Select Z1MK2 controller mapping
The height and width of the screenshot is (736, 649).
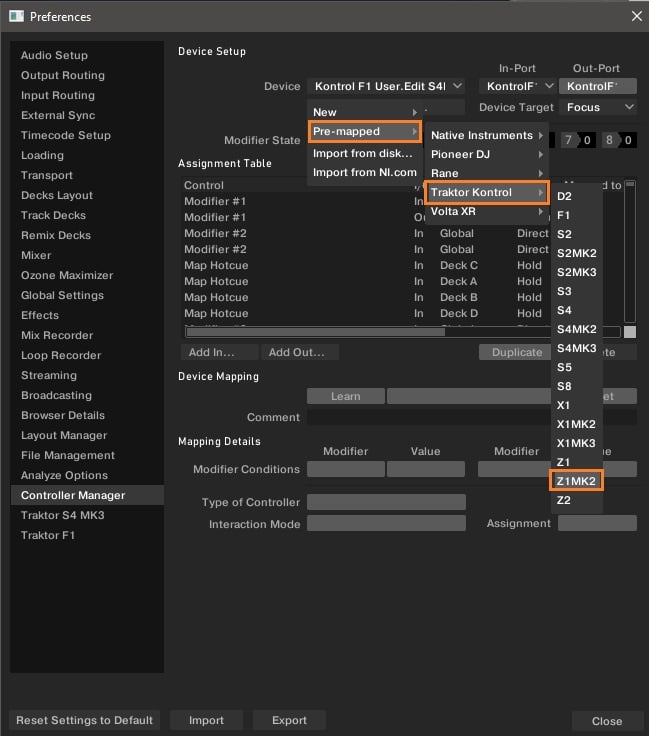pyautogui.click(x=577, y=481)
